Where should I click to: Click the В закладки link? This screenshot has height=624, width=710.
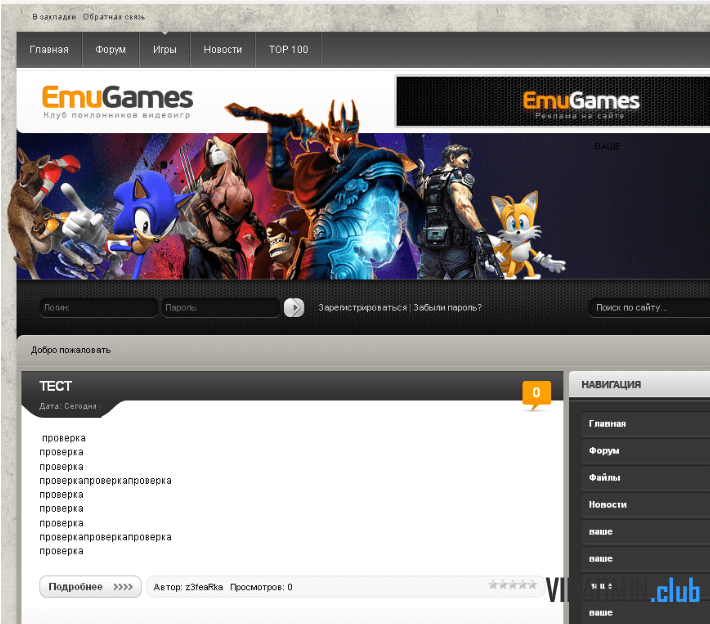point(54,17)
